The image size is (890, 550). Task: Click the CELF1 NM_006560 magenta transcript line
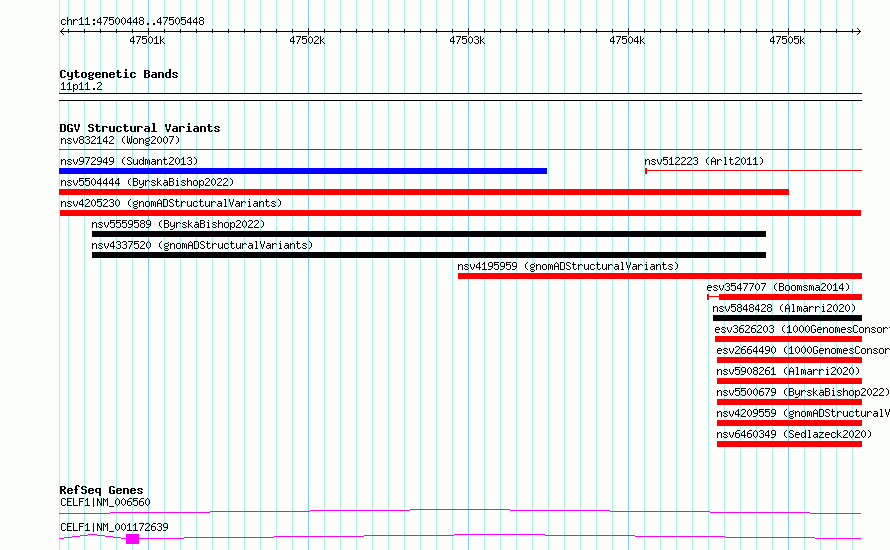pos(460,511)
